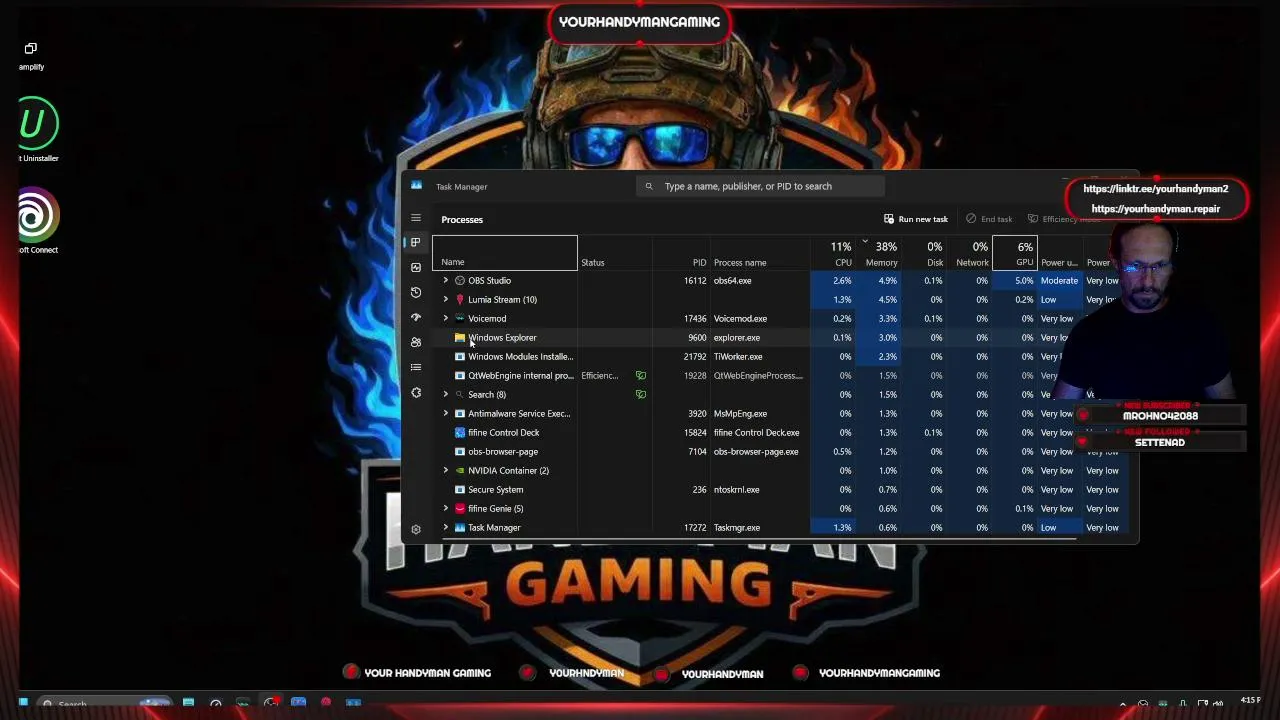Viewport: 1280px width, 720px height.
Task: Open the Services sidebar icon
Action: [x=416, y=392]
